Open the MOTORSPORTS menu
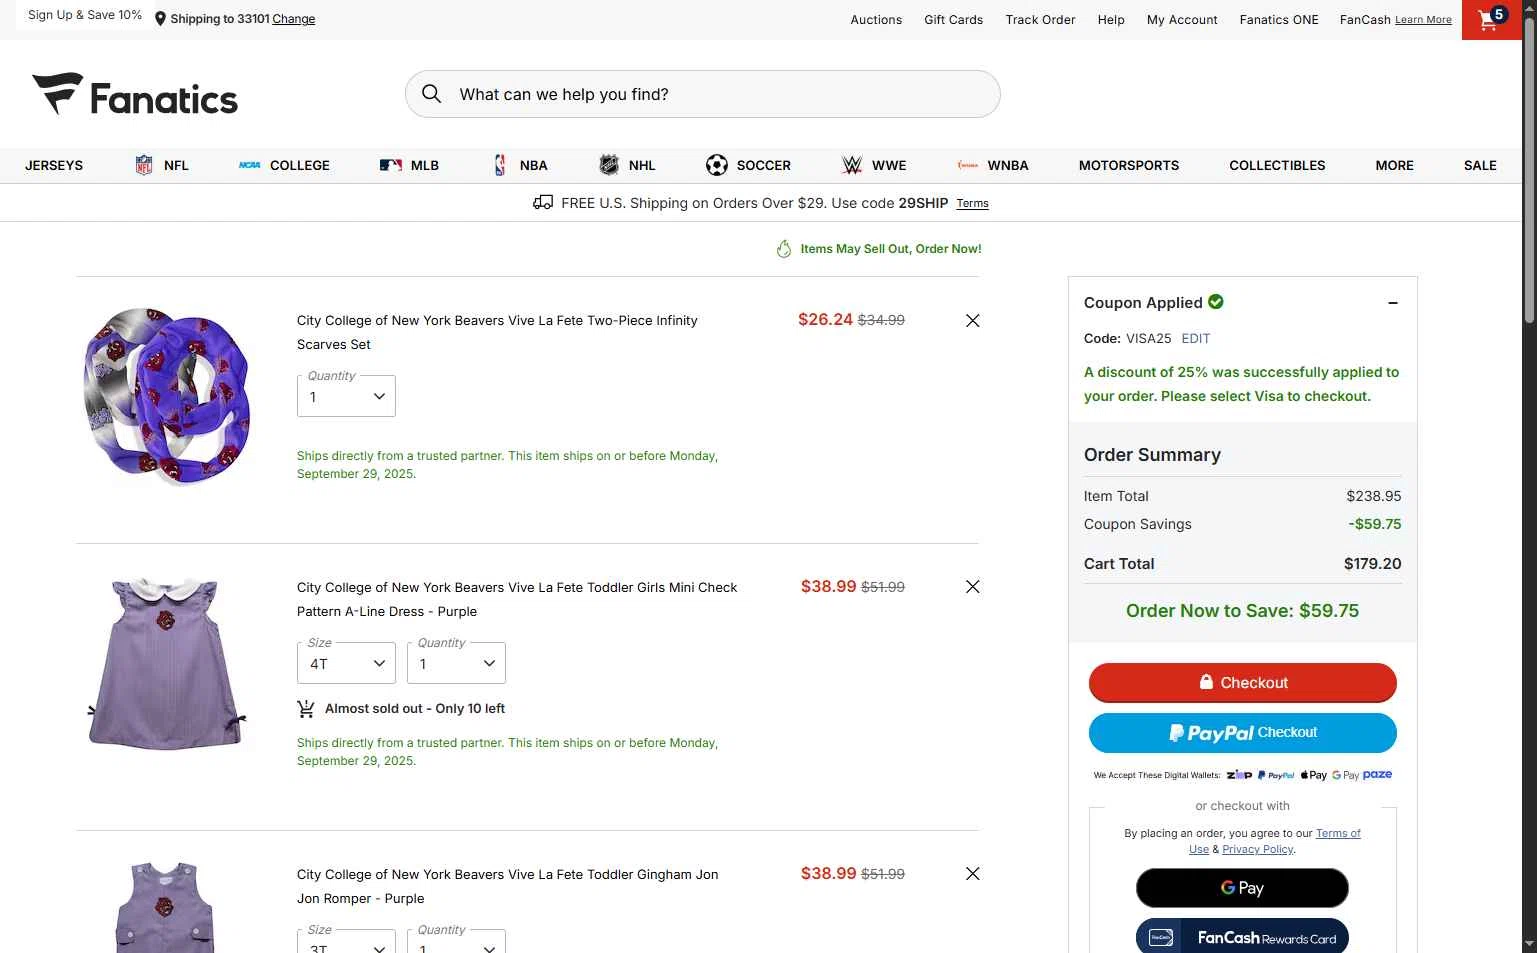The width and height of the screenshot is (1537, 953). pyautogui.click(x=1129, y=165)
